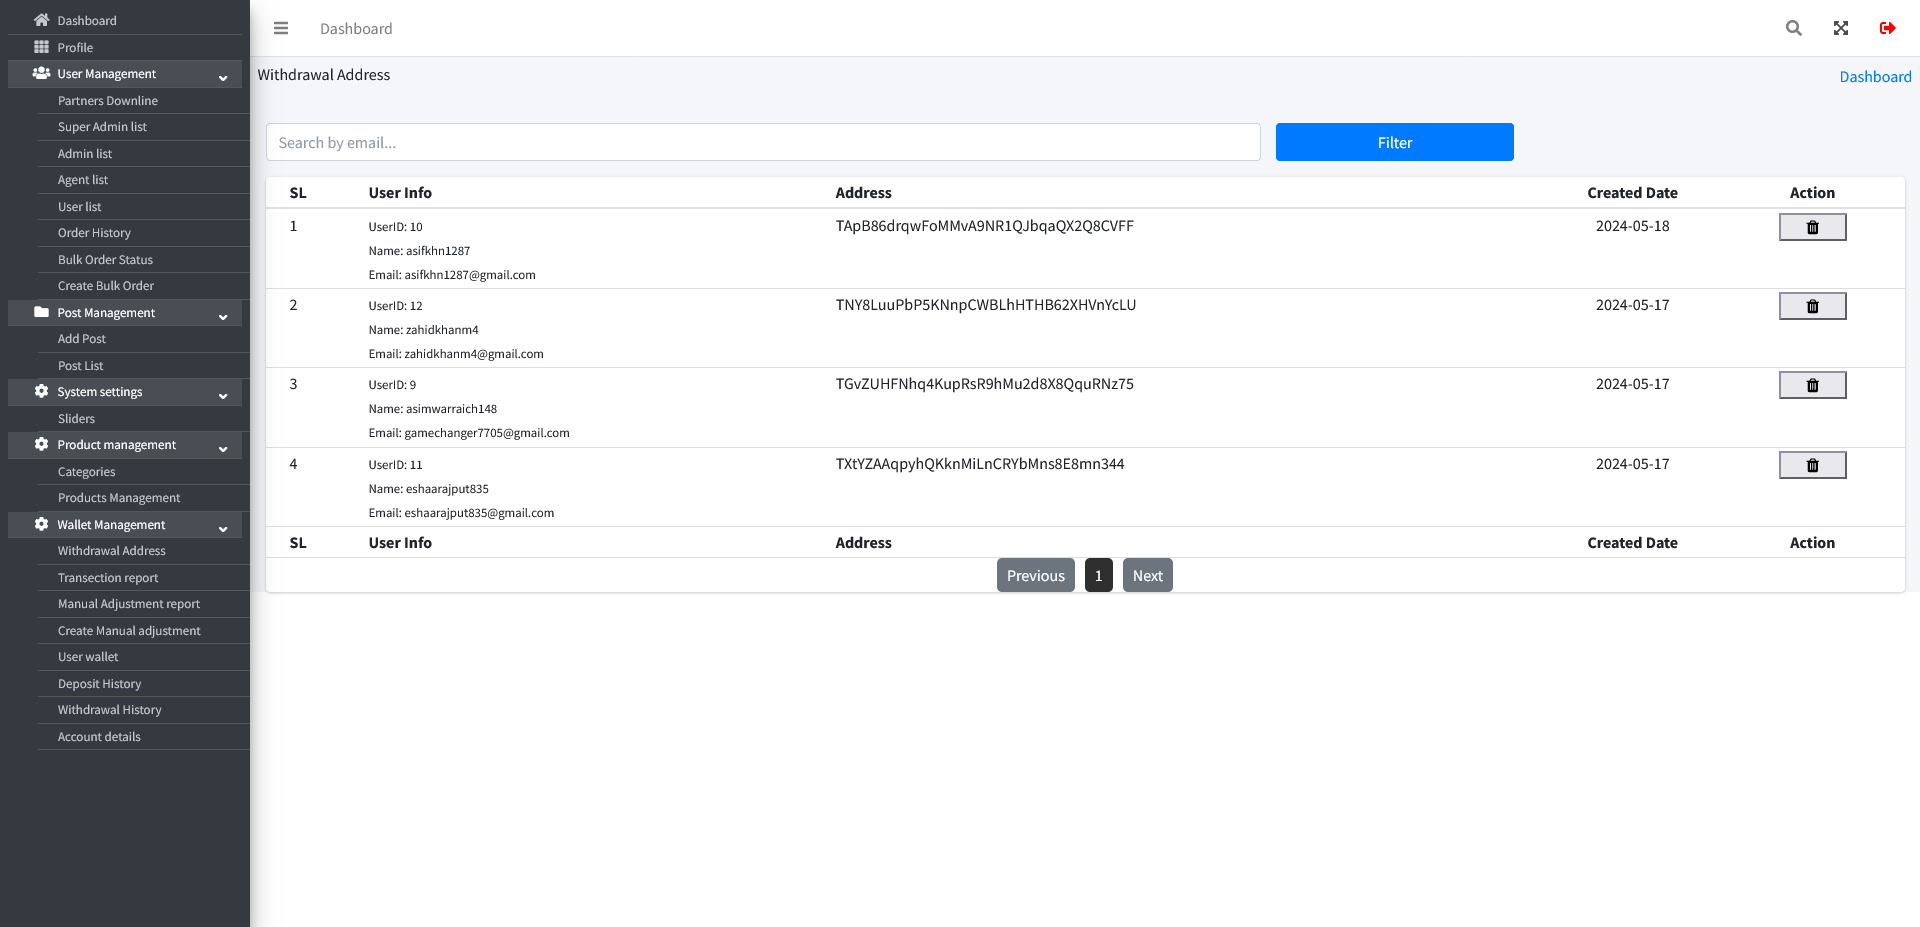Select Withdrawal Address menu item
Viewport: 1920px width, 927px height.
coord(112,551)
